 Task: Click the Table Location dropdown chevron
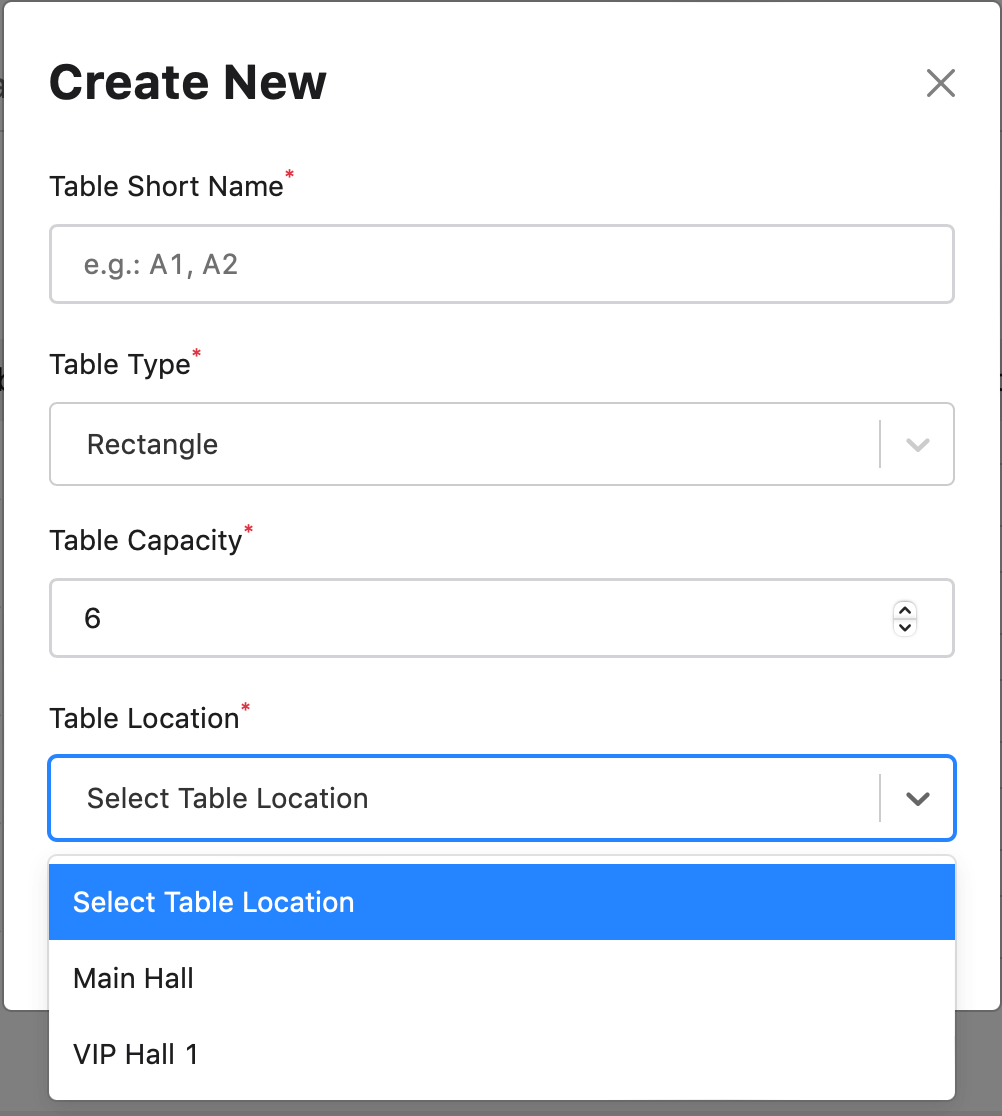916,798
